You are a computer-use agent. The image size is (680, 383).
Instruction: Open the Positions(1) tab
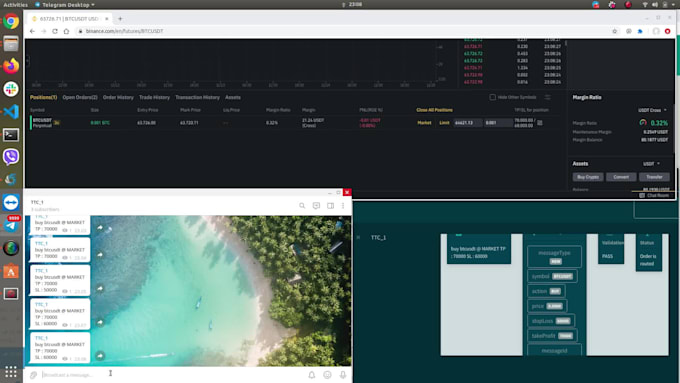coord(43,98)
